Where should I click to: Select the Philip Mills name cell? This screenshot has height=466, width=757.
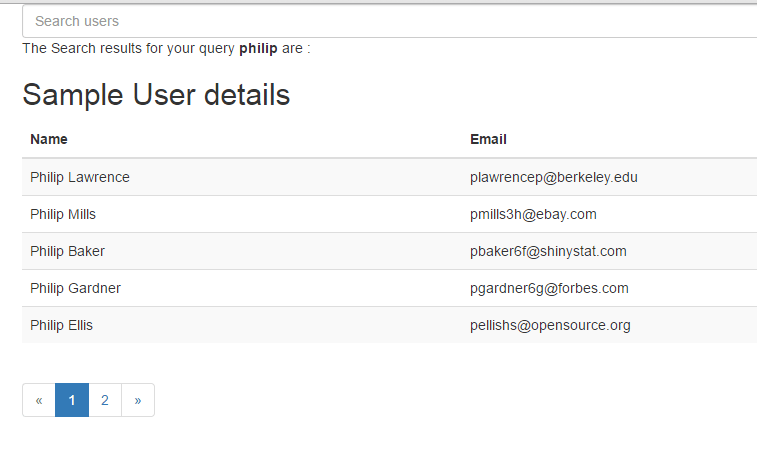(63, 214)
